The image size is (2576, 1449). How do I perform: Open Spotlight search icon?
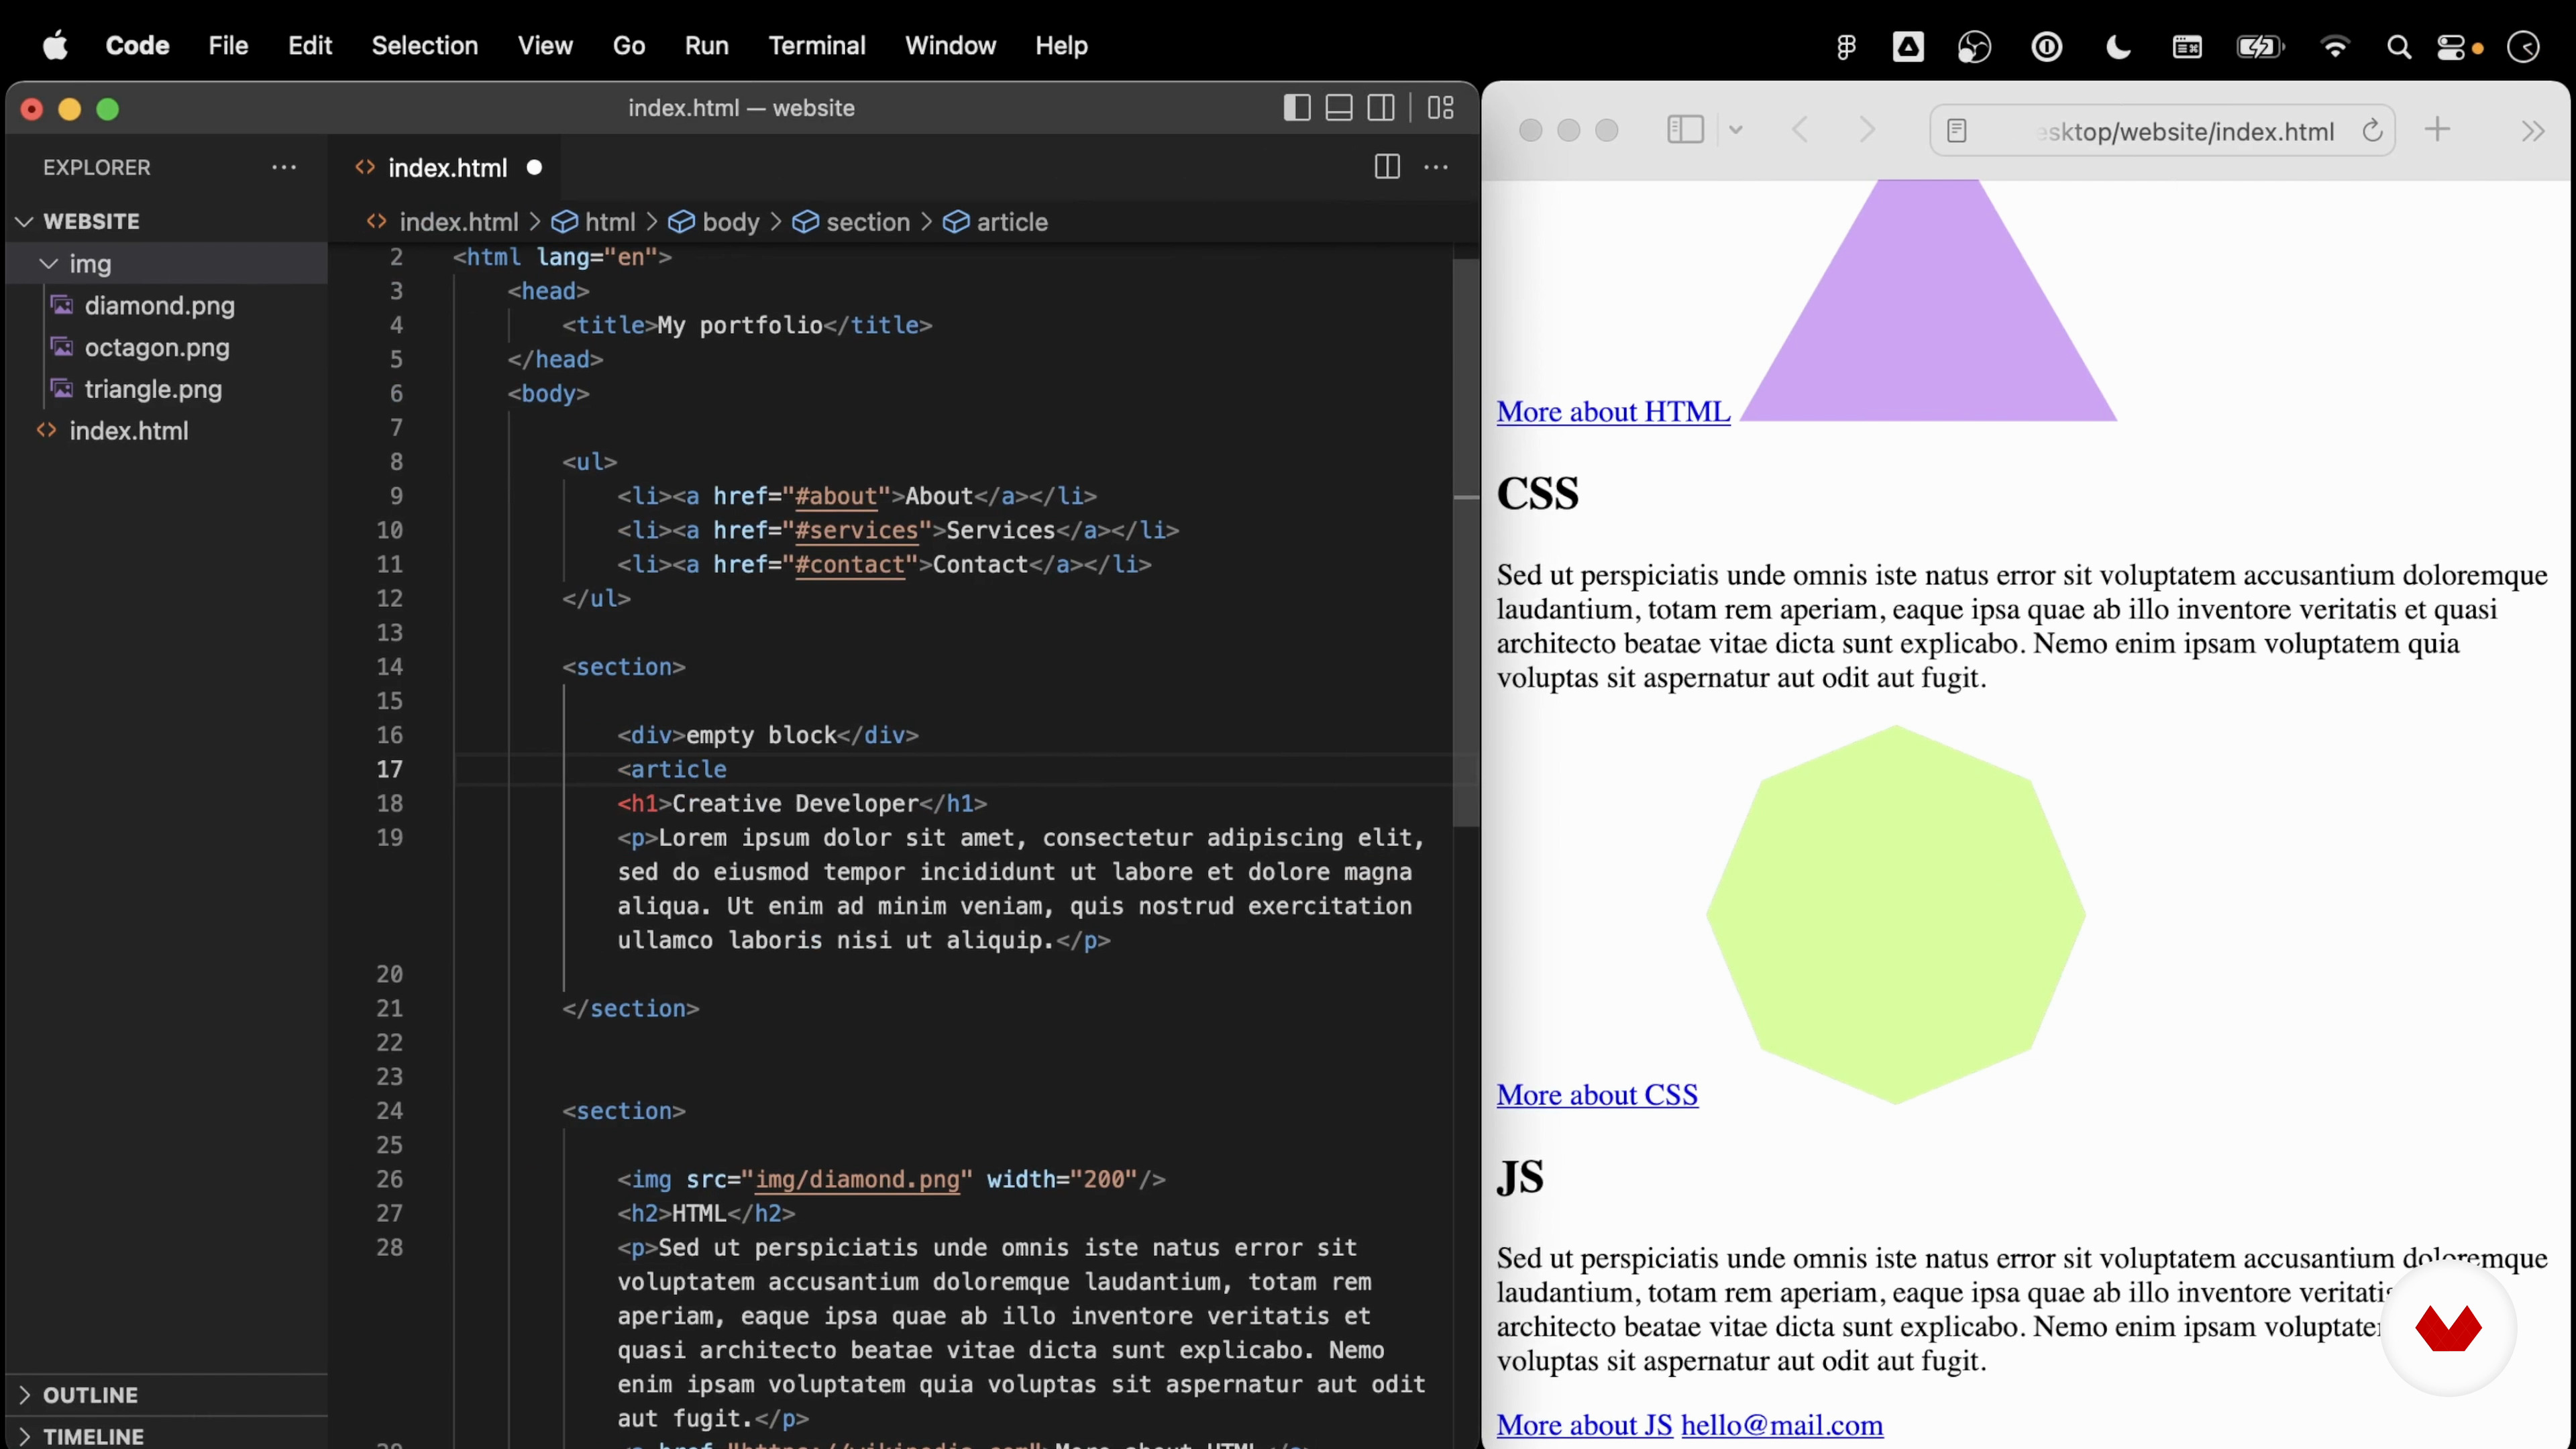(2398, 47)
